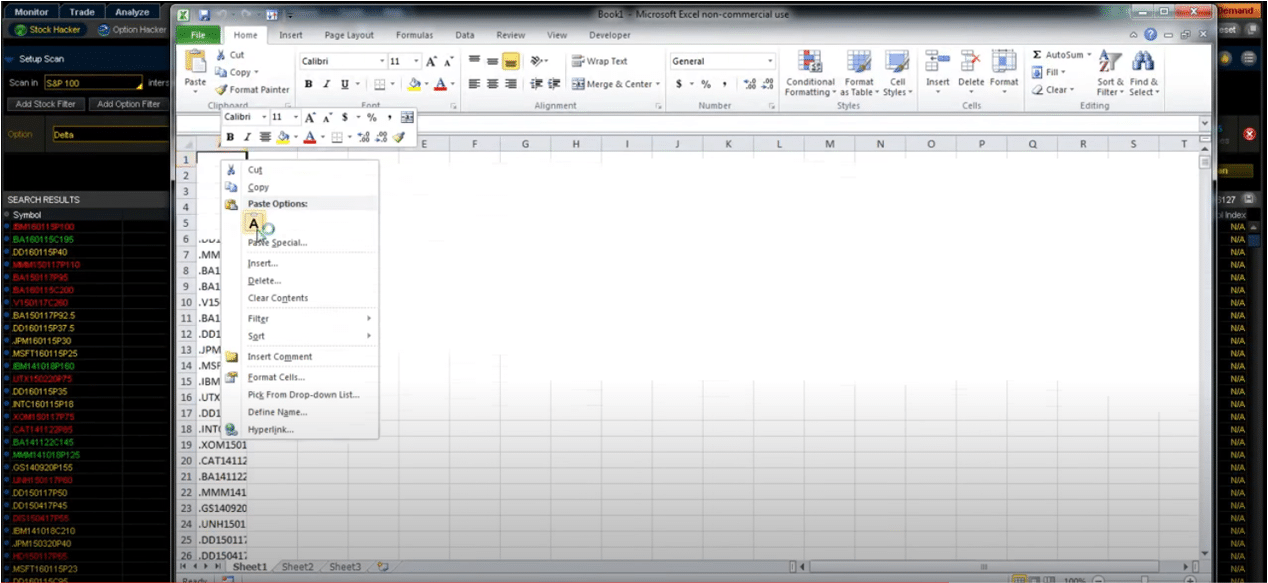
Task: Click the ribbon Percent Style icon
Action: coord(705,84)
